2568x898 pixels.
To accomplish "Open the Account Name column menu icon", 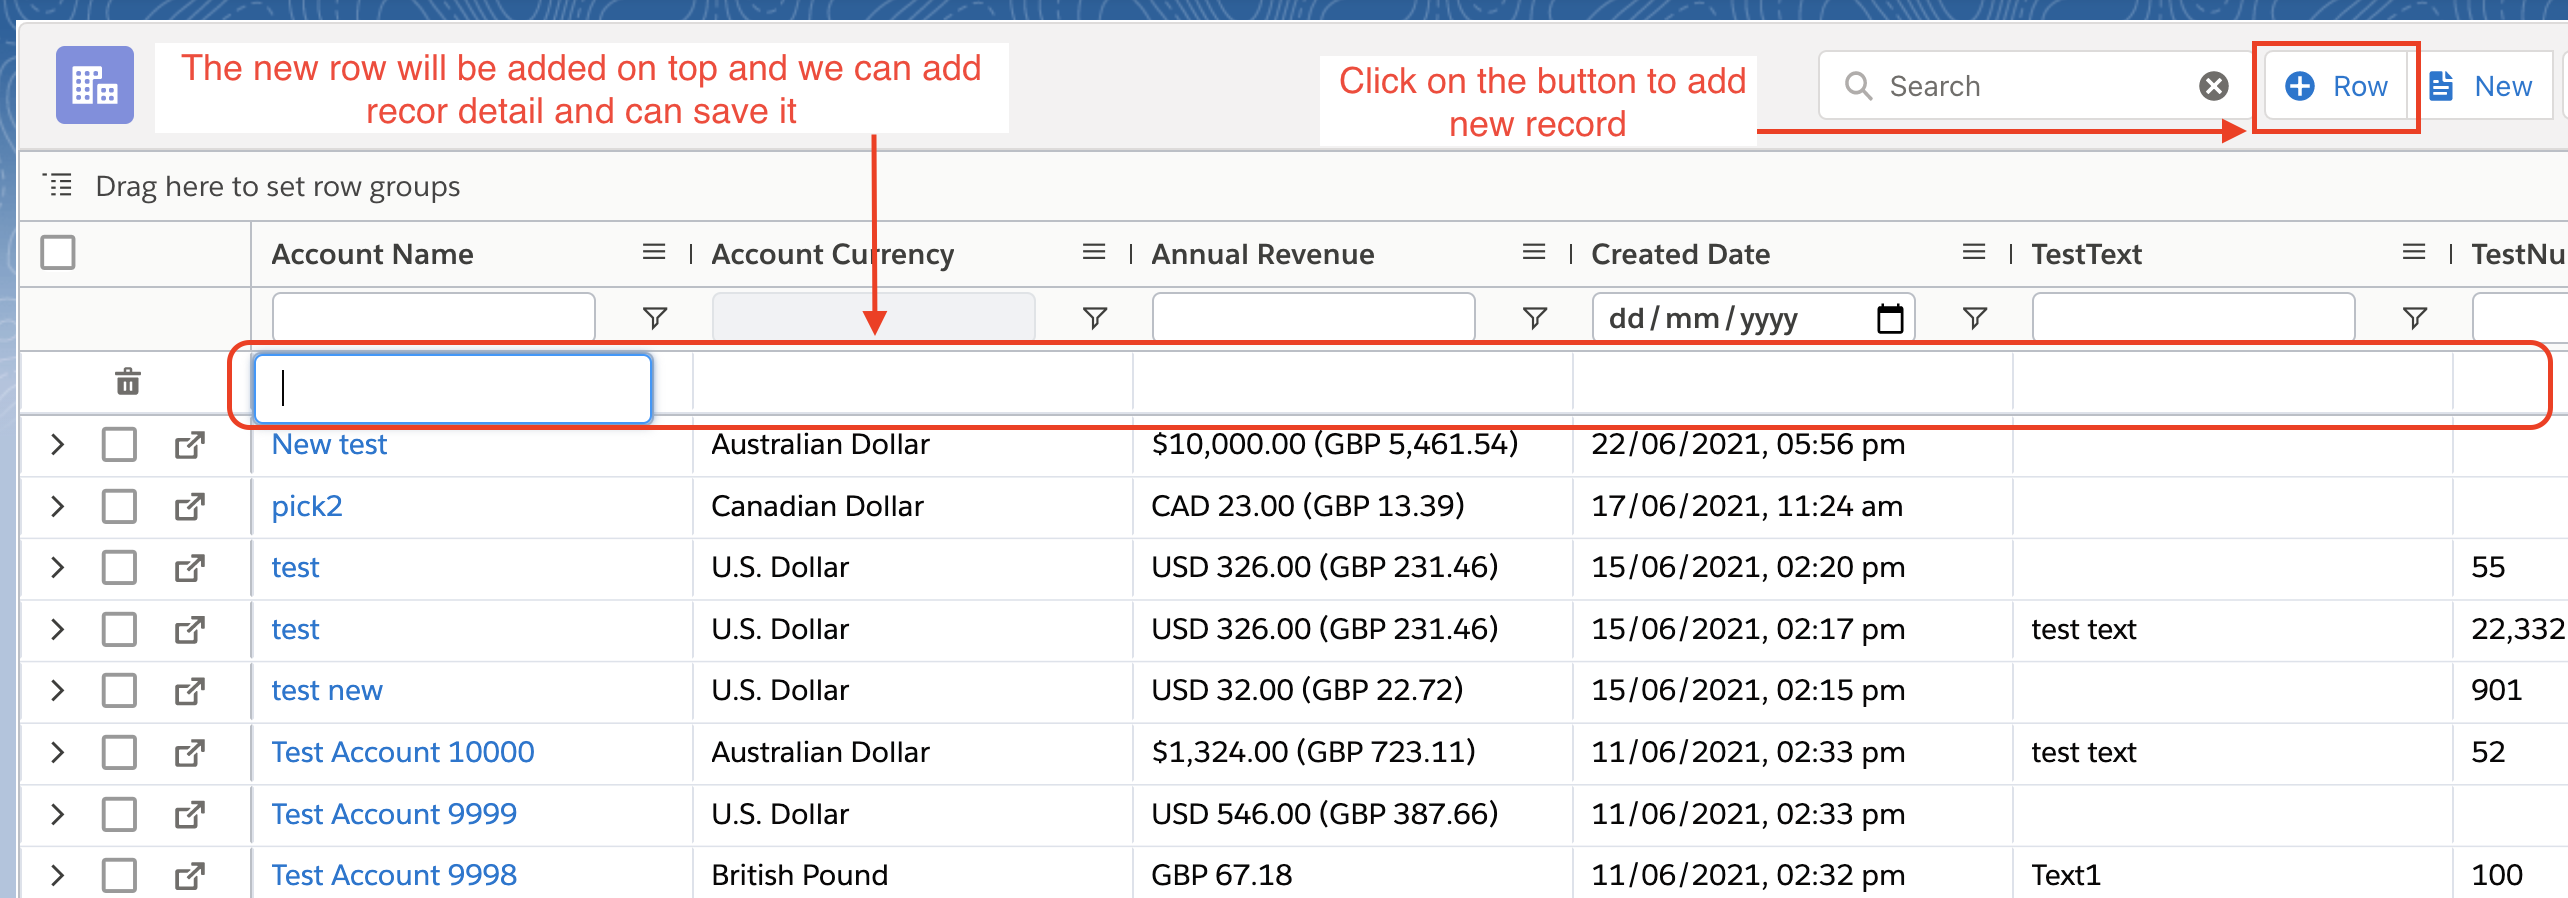I will coord(654,253).
